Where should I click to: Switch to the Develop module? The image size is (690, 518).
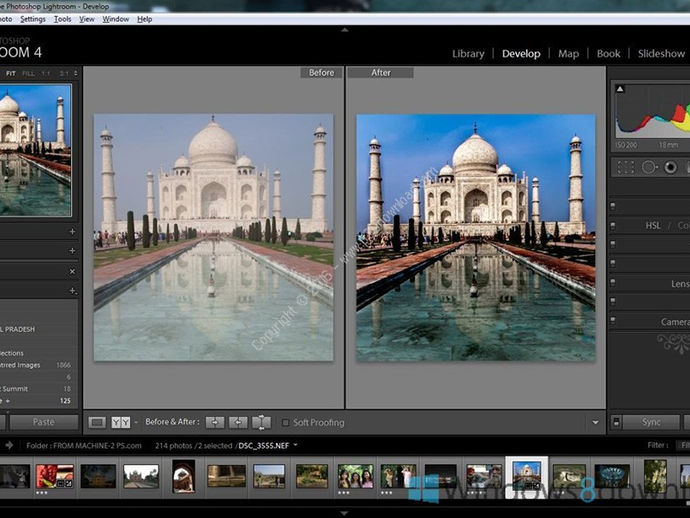point(521,54)
